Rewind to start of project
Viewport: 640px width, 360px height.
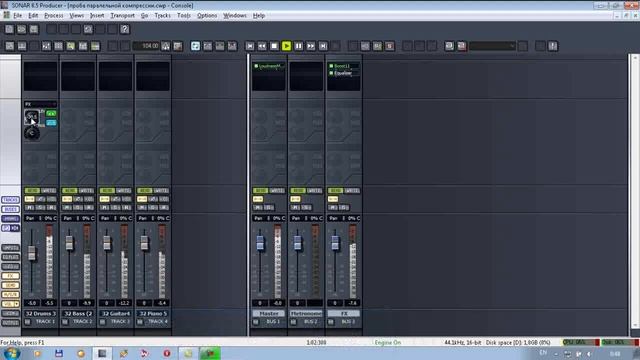(250, 46)
